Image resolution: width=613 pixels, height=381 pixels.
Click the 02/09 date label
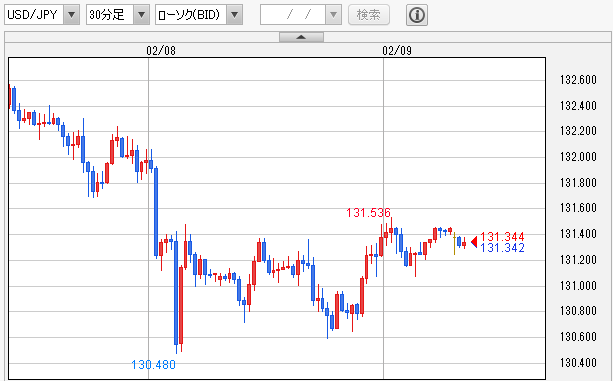pos(397,50)
